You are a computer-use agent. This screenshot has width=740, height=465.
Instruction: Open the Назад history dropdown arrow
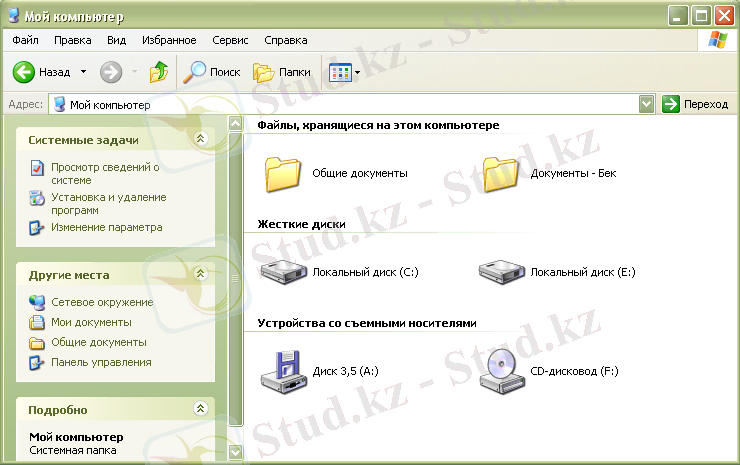coord(84,72)
